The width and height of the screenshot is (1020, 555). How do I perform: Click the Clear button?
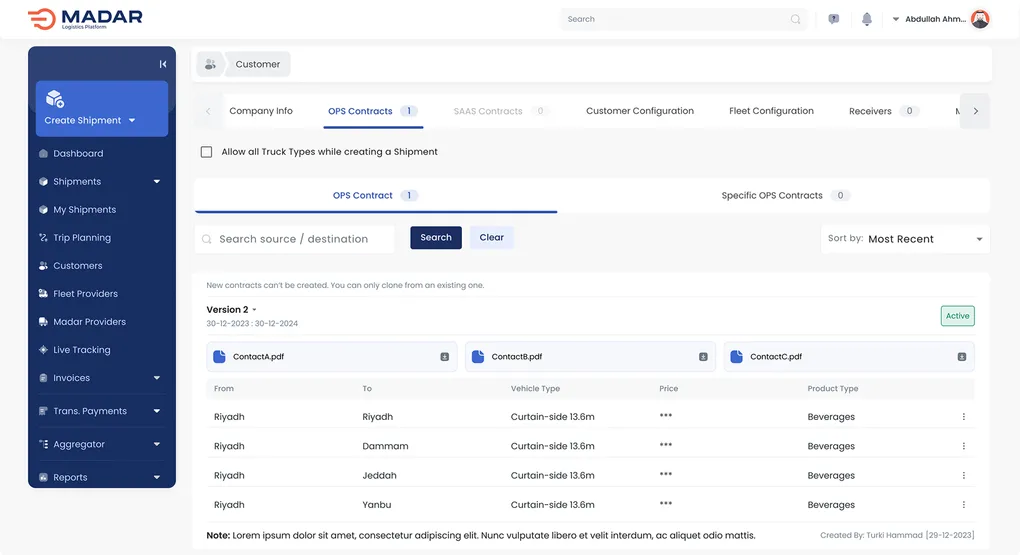tap(491, 238)
